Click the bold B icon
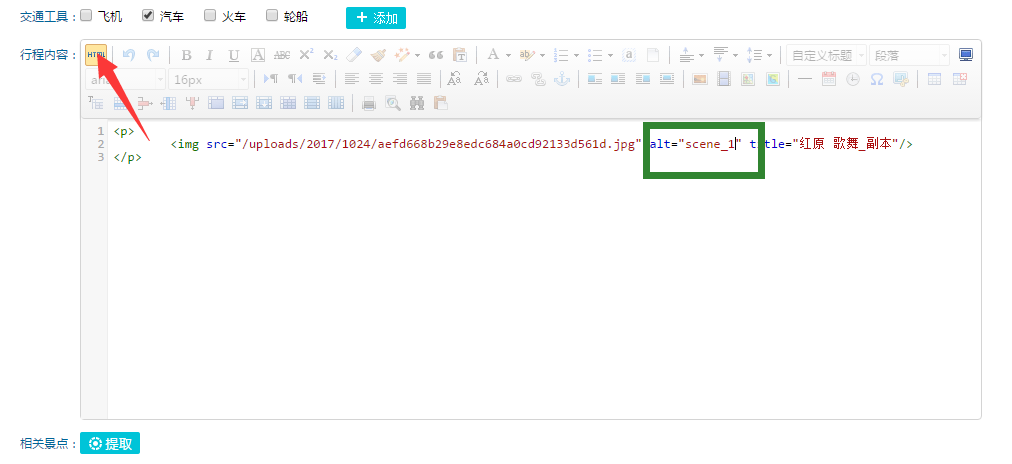Viewport: 1012px width, 464px height. coord(186,55)
